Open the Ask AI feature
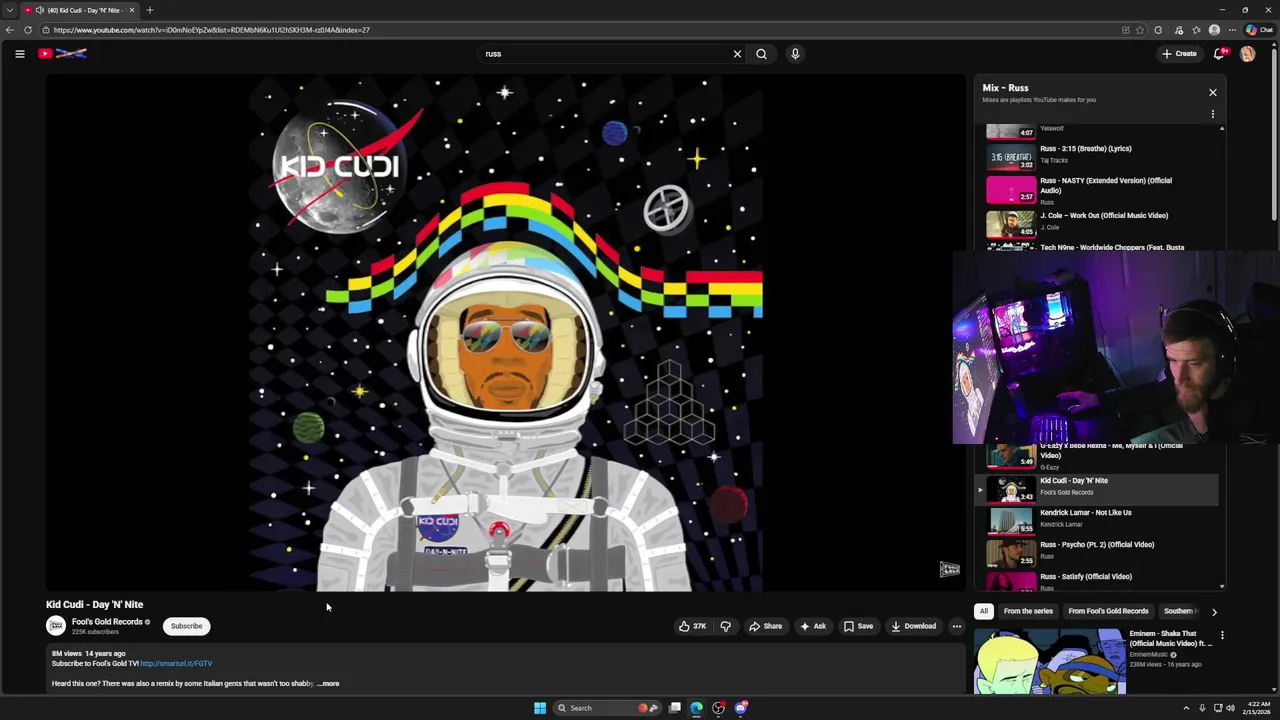Screen dimensions: 1280x720 pos(812,626)
